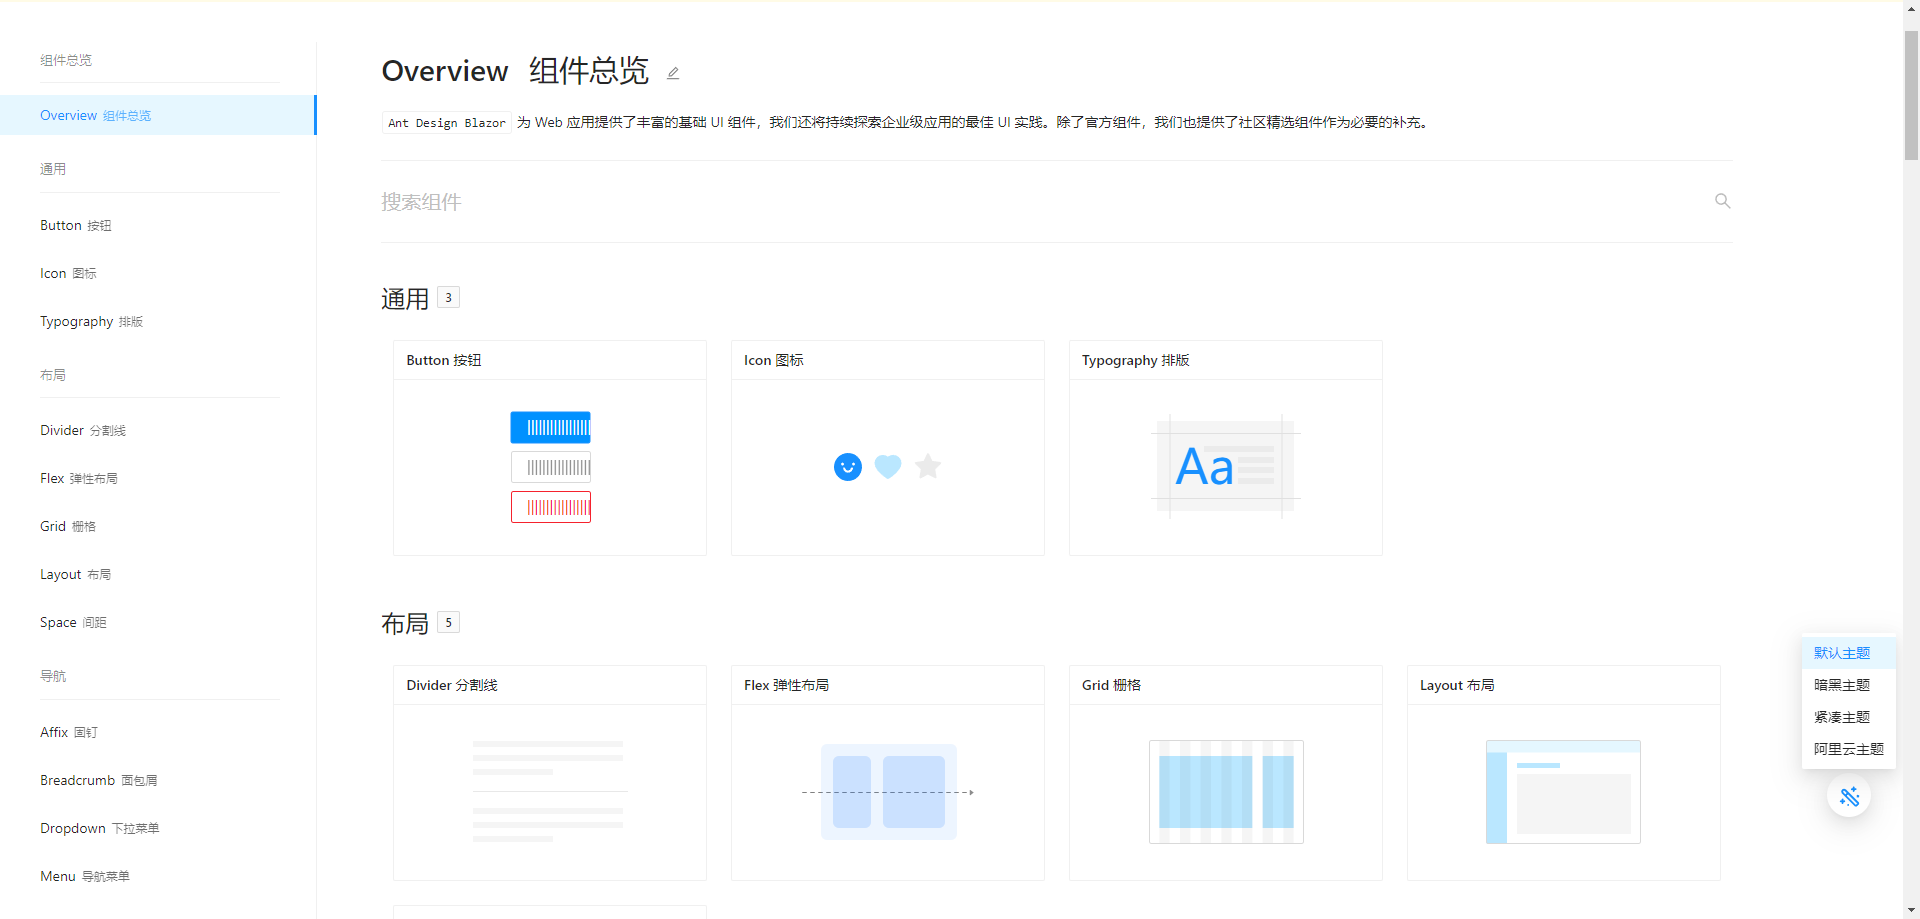Open the Icon component preview illustration
Screen dimensions: 1920x919
coord(887,467)
